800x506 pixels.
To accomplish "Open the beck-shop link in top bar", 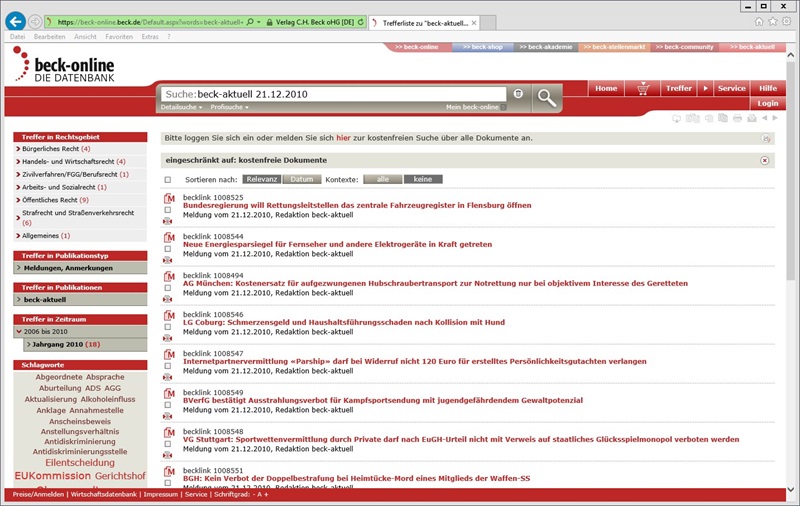I will [x=483, y=47].
